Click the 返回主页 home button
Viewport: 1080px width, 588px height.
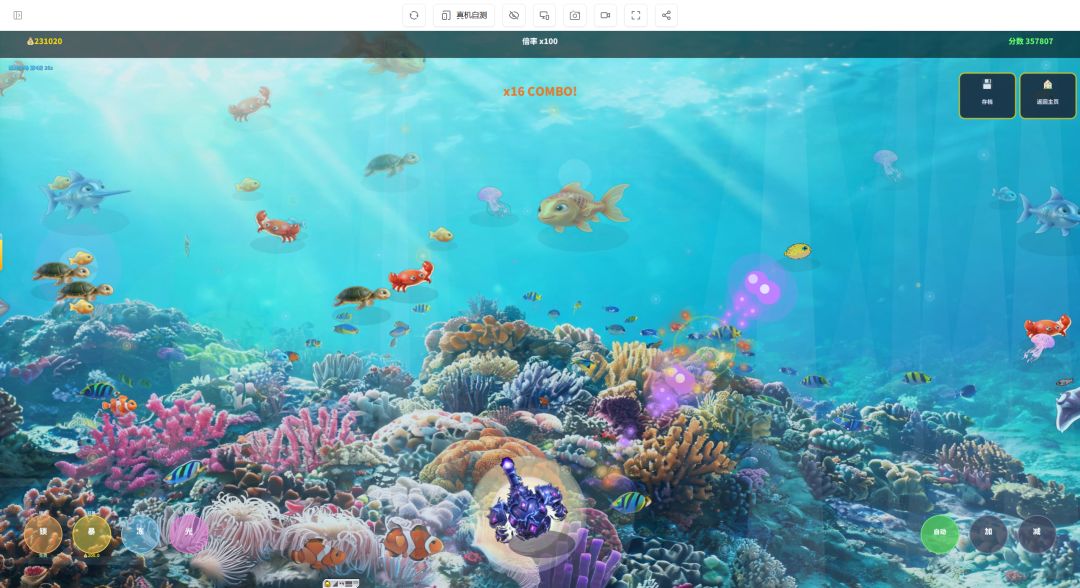pyautogui.click(x=1048, y=96)
